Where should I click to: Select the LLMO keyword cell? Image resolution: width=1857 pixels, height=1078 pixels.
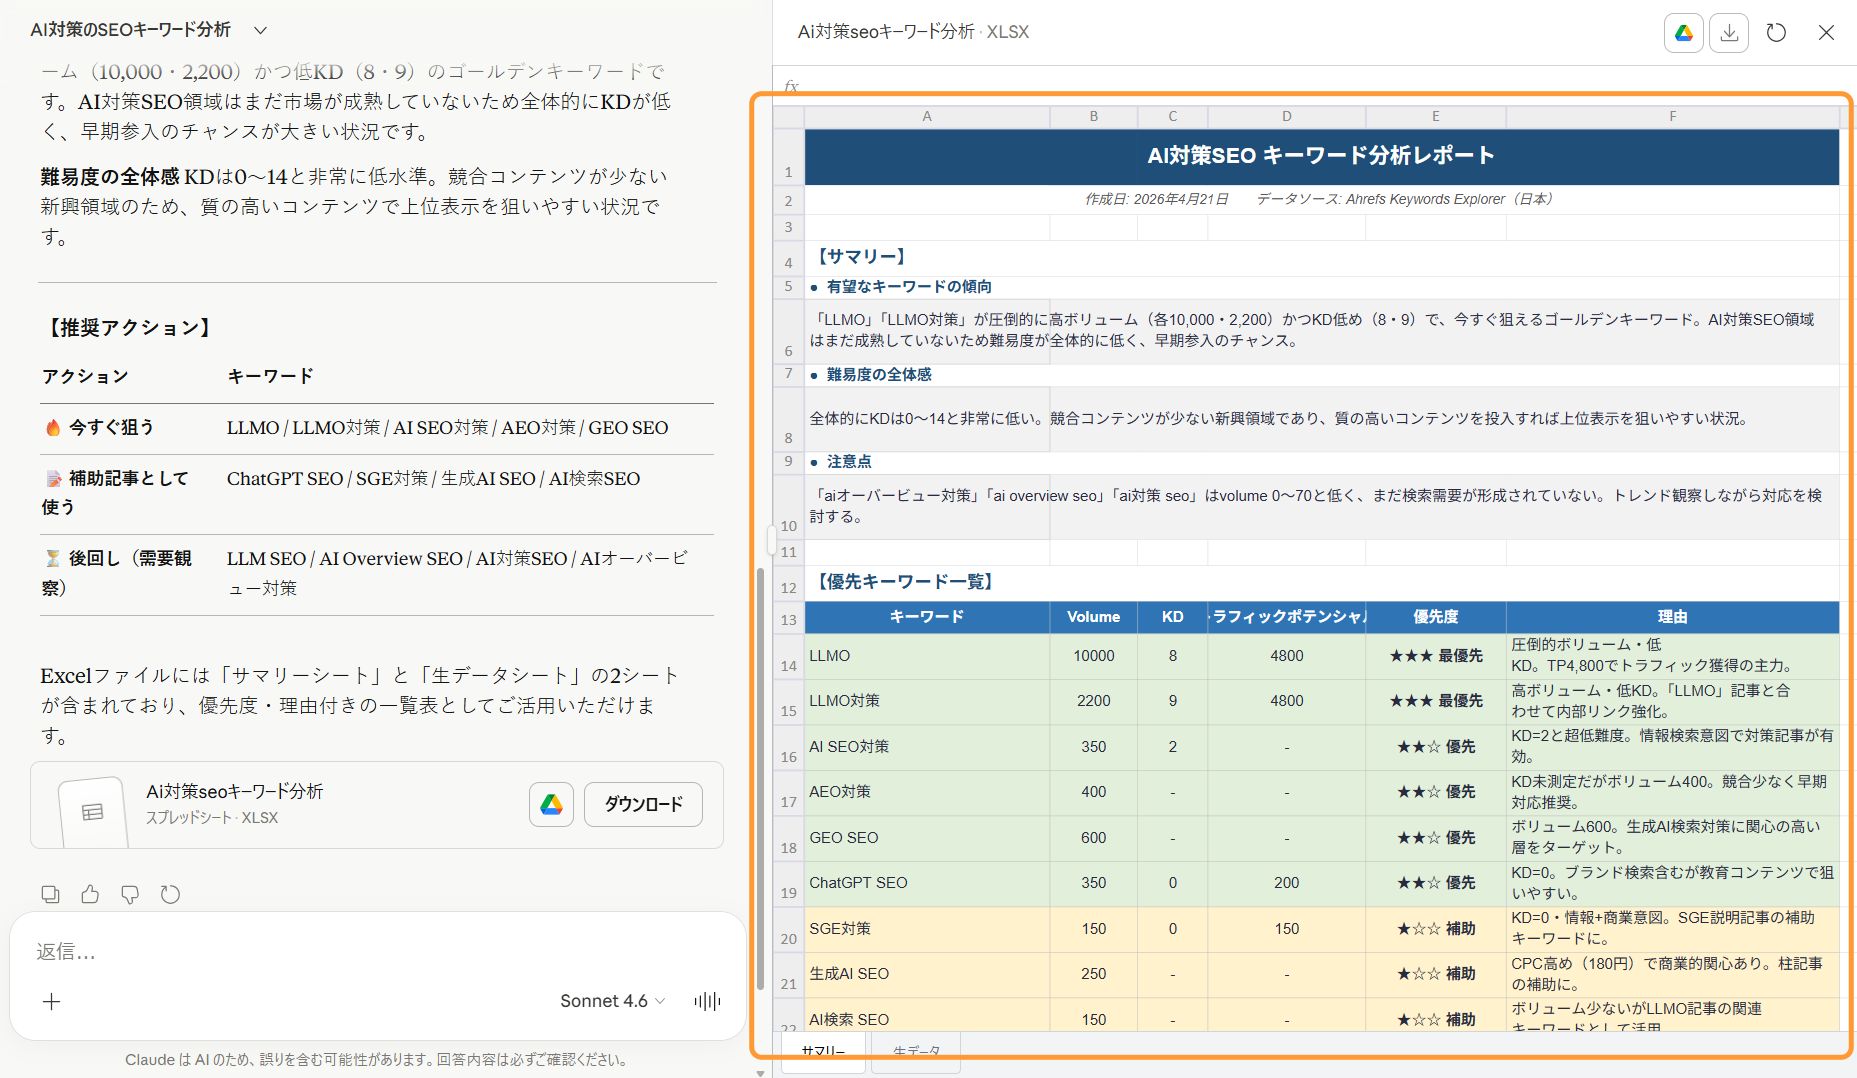926,656
